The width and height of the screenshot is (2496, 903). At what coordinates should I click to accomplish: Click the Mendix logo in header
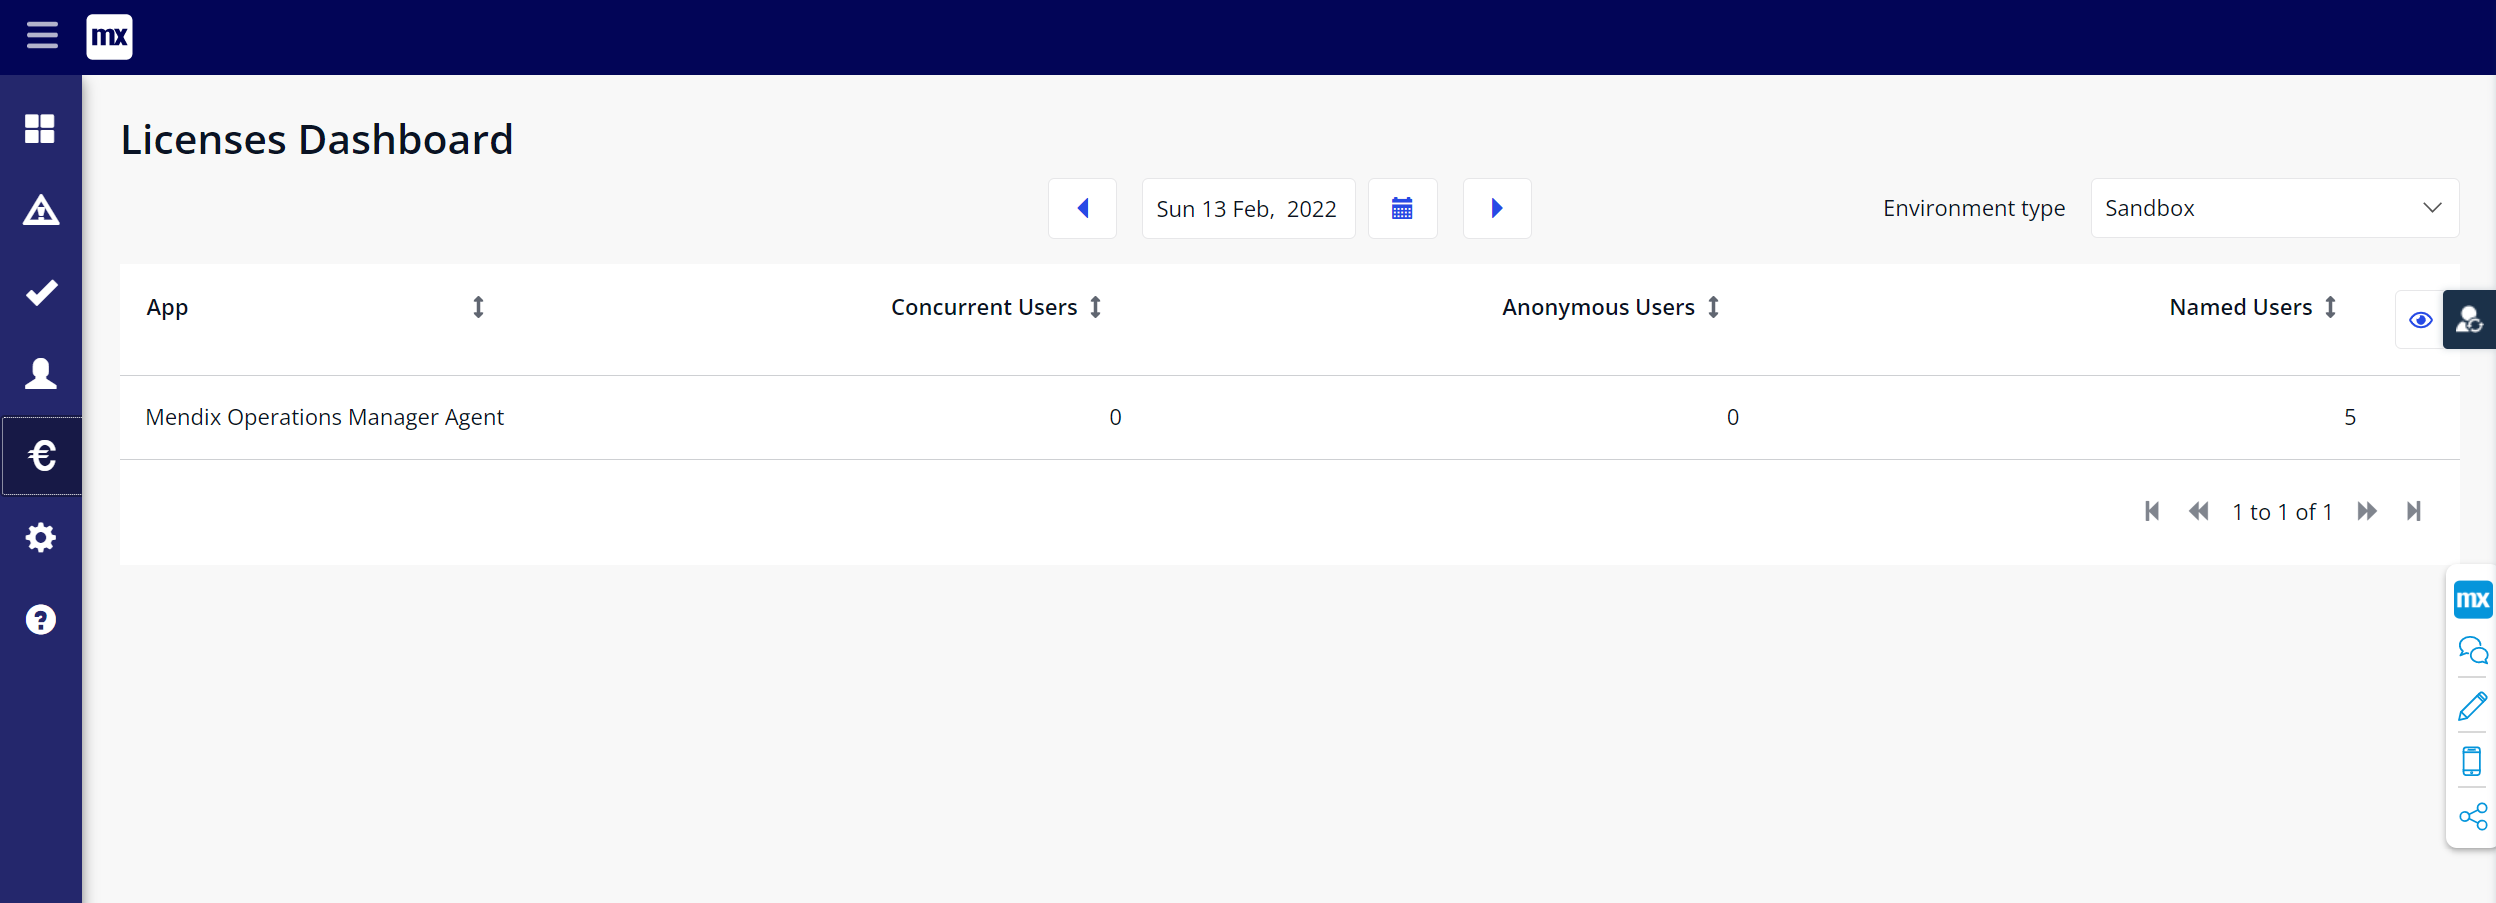point(109,37)
